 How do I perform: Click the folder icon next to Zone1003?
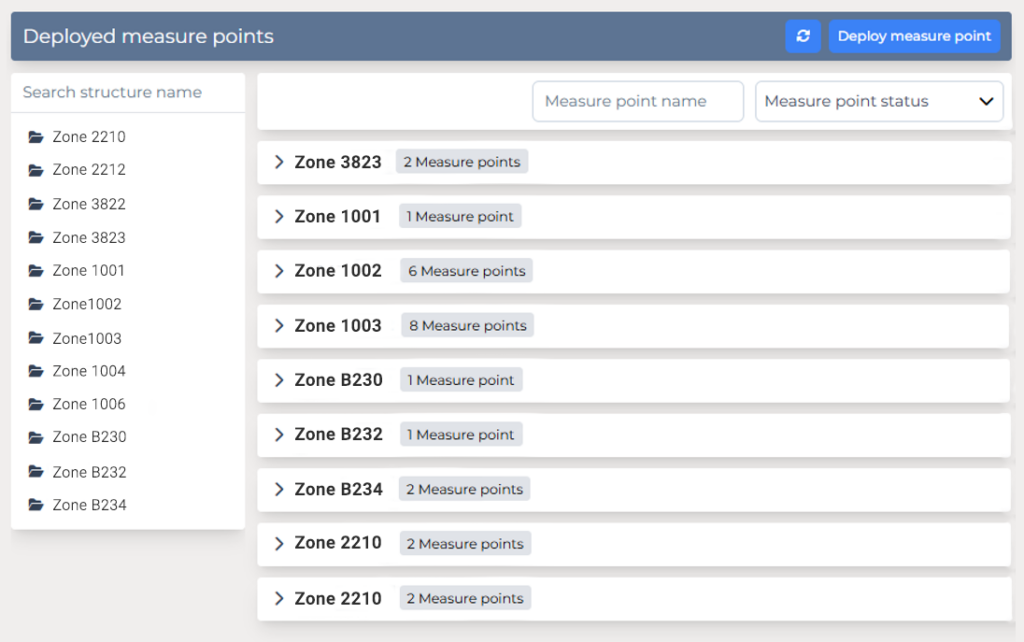pyautogui.click(x=33, y=337)
